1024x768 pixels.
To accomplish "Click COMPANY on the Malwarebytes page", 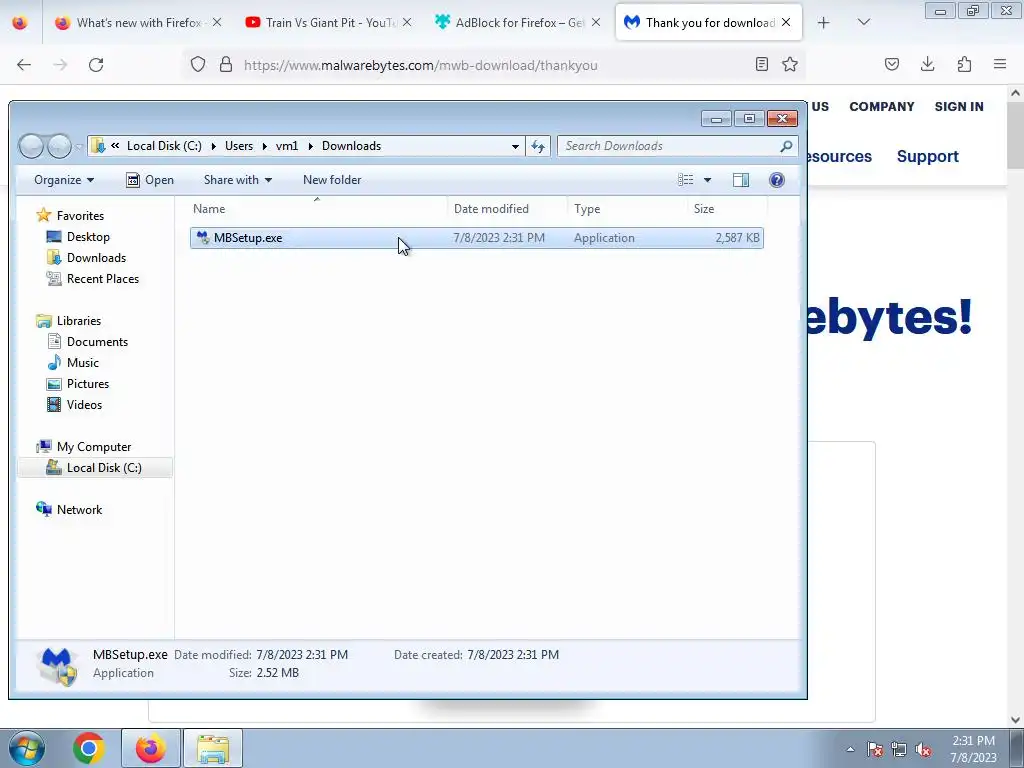I will (x=882, y=107).
